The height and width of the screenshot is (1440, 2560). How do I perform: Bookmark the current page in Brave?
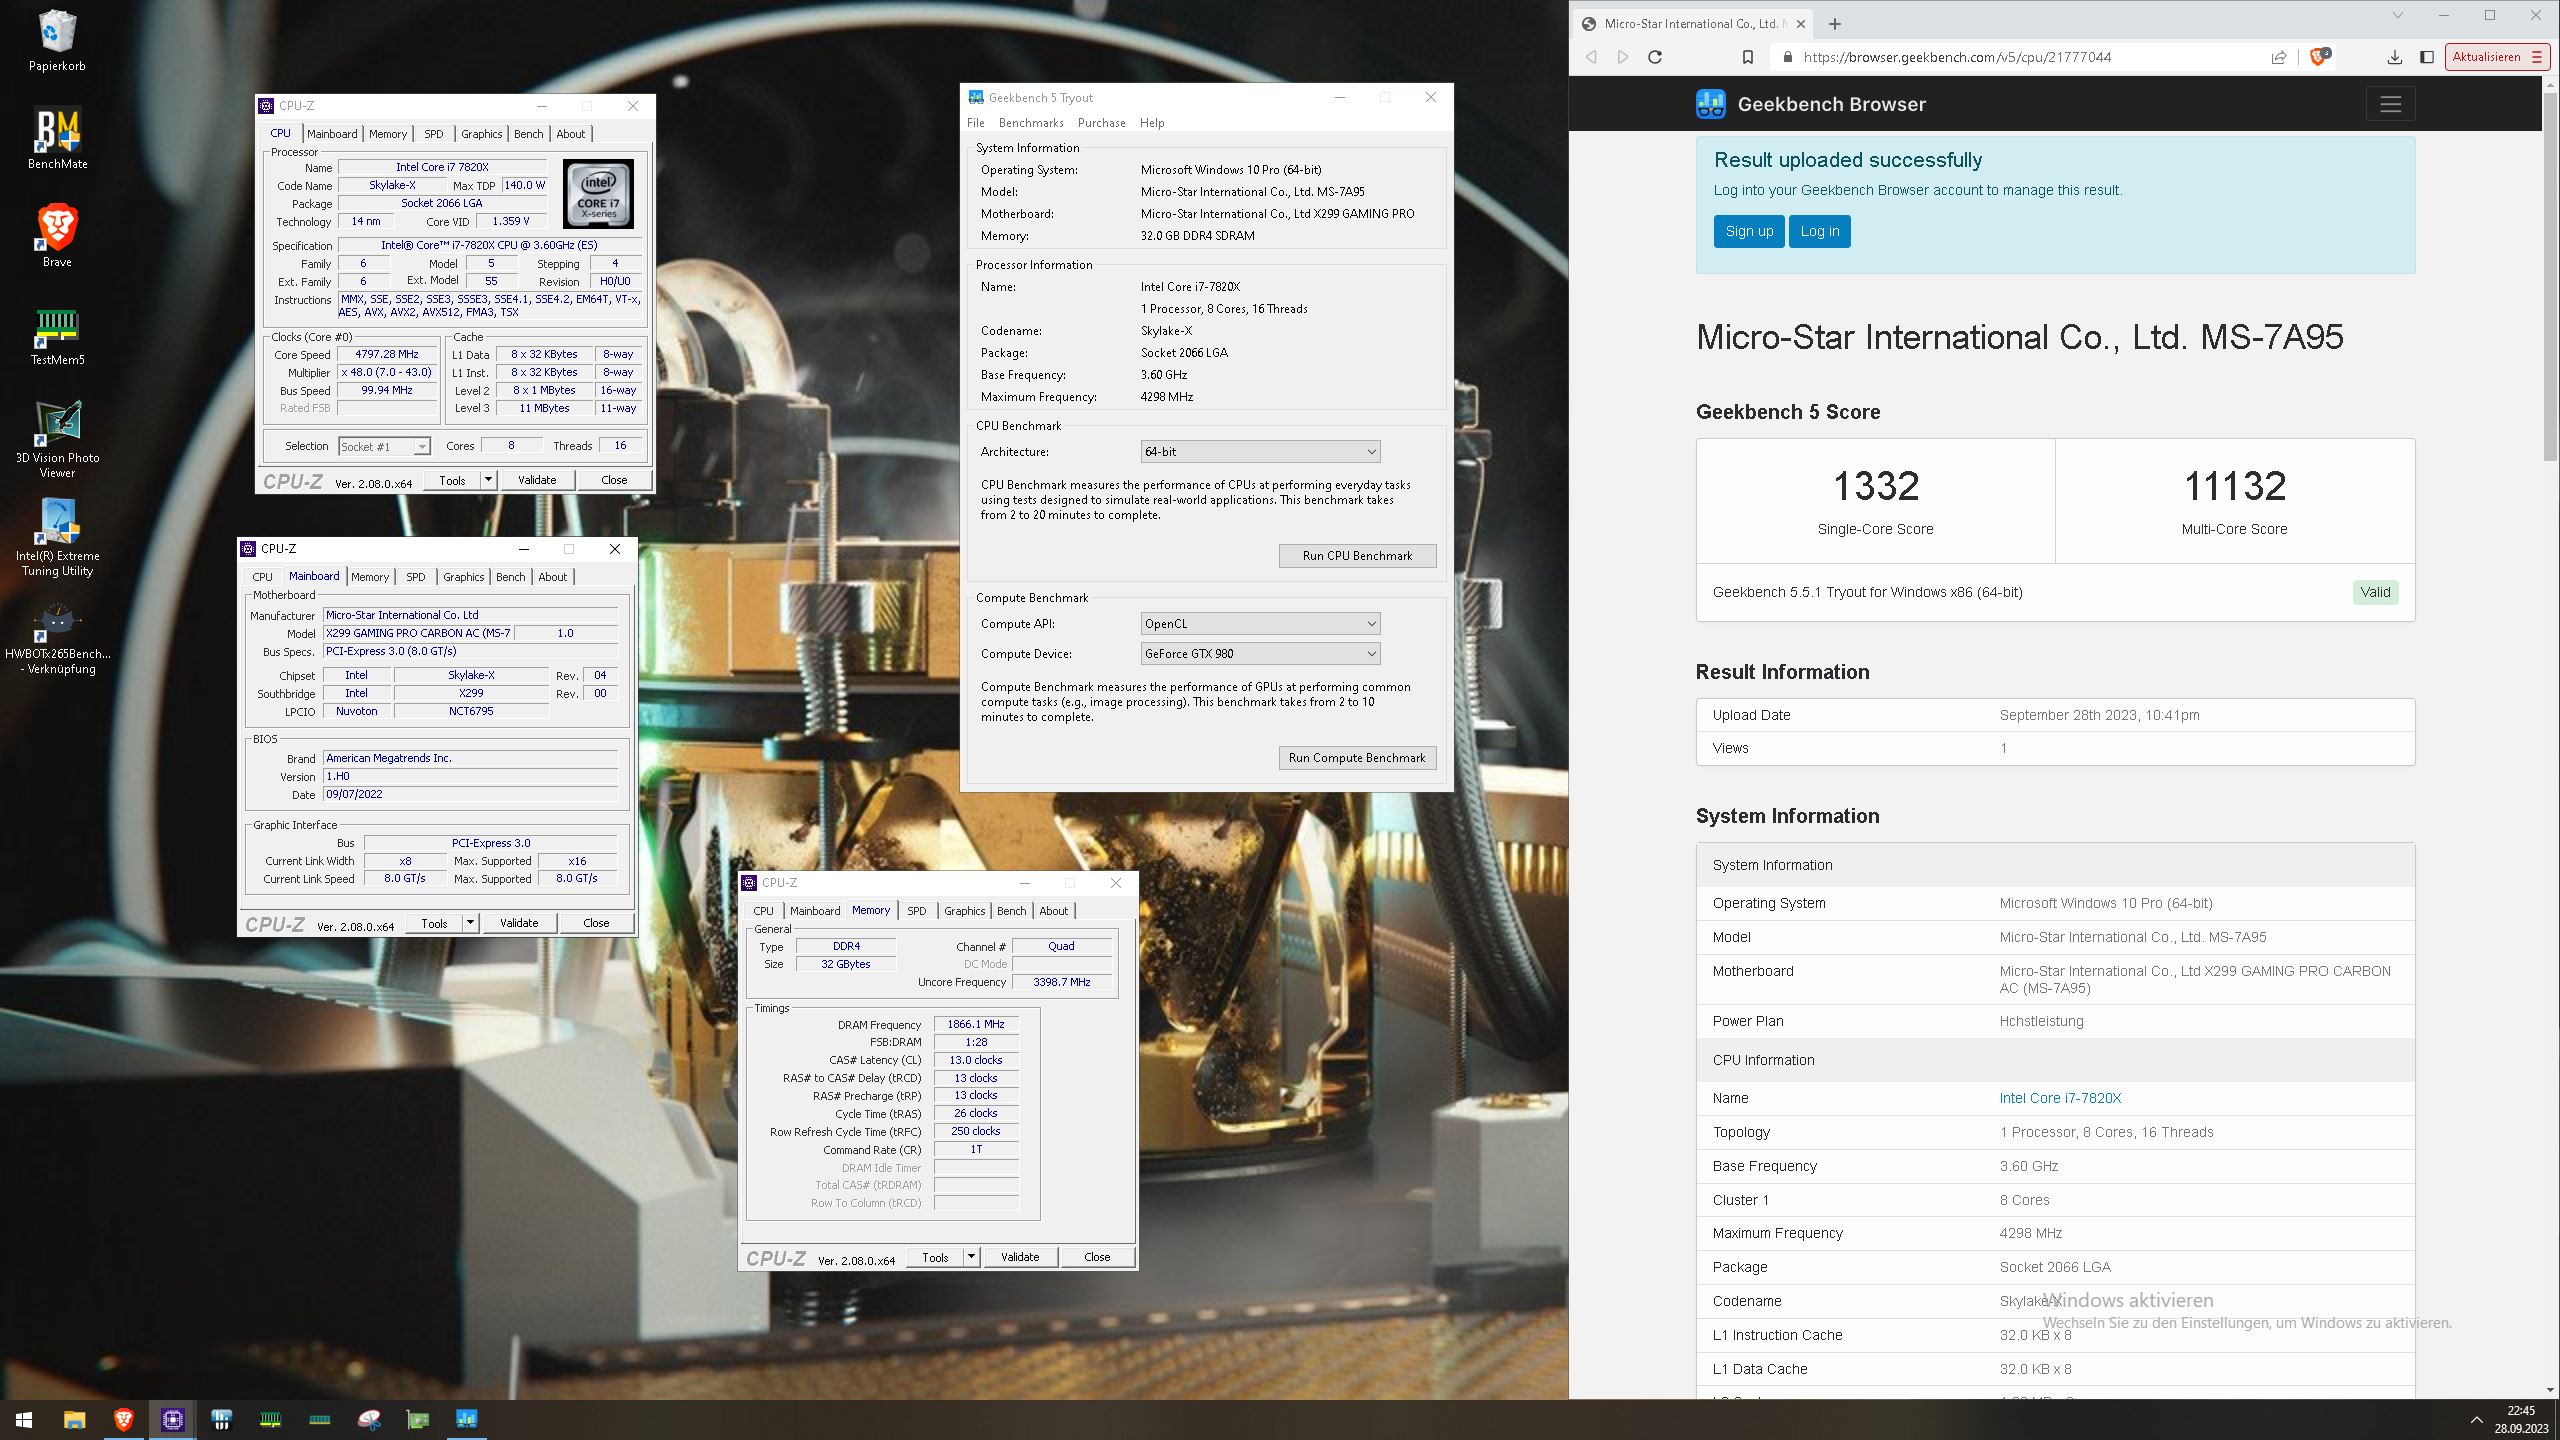pos(1748,57)
